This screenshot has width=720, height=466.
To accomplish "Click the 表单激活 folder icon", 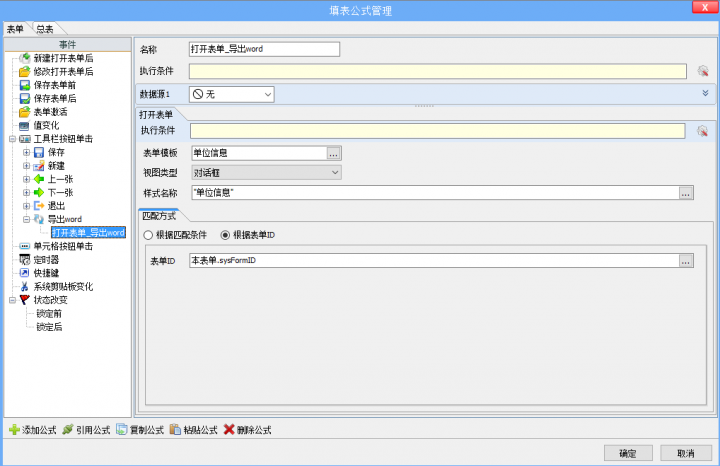I will (x=24, y=112).
